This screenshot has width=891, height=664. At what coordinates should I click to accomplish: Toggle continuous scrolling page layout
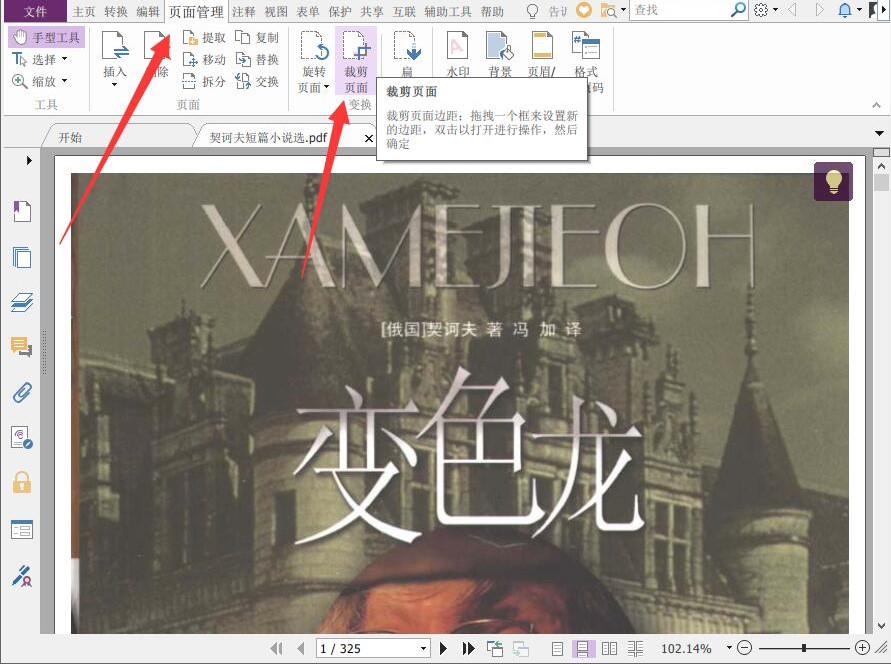(x=583, y=648)
